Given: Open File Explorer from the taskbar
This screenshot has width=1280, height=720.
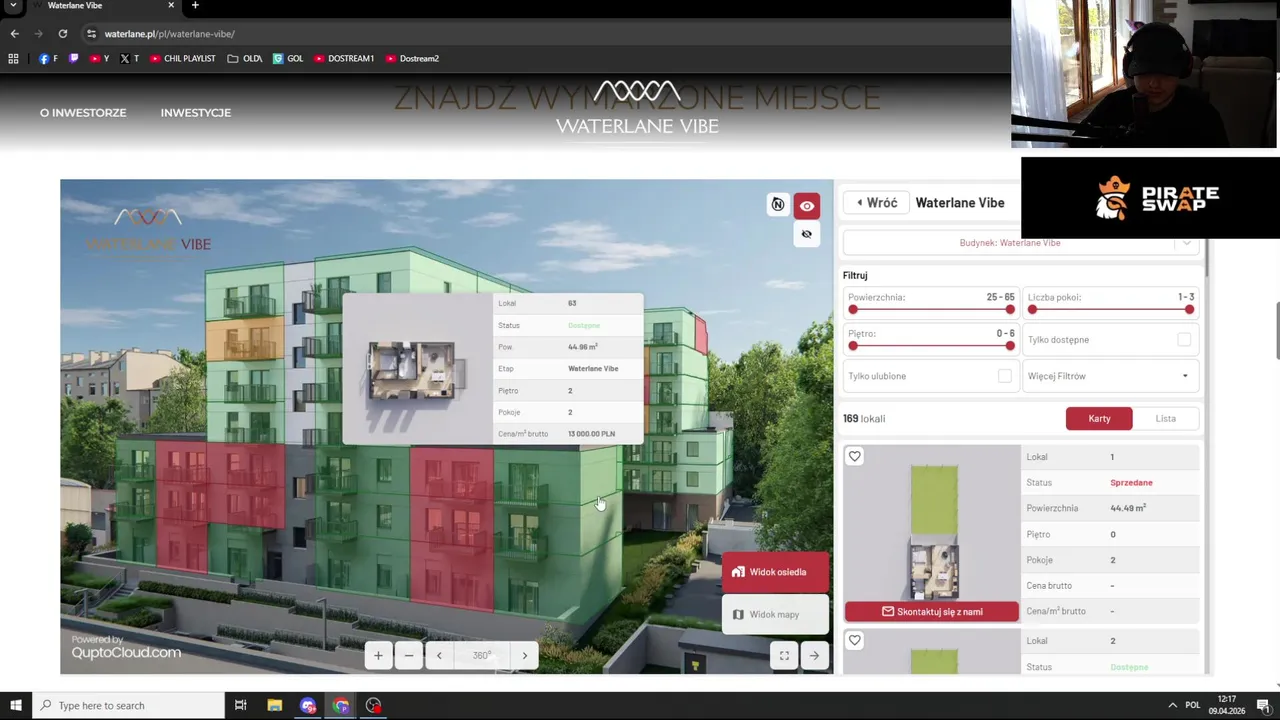Looking at the screenshot, I should click(x=275, y=706).
